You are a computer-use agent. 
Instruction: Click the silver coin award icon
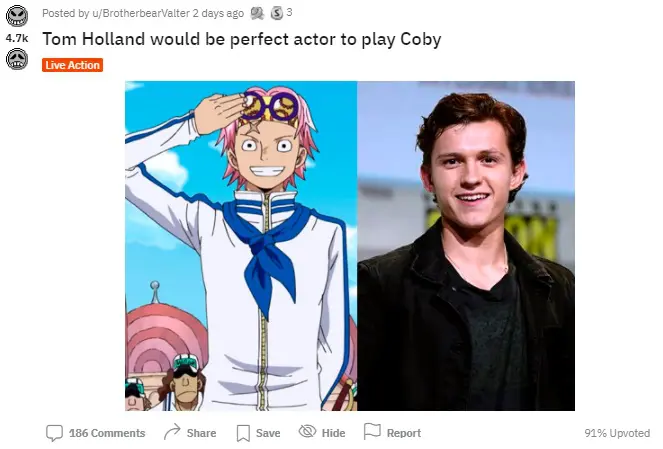277,14
